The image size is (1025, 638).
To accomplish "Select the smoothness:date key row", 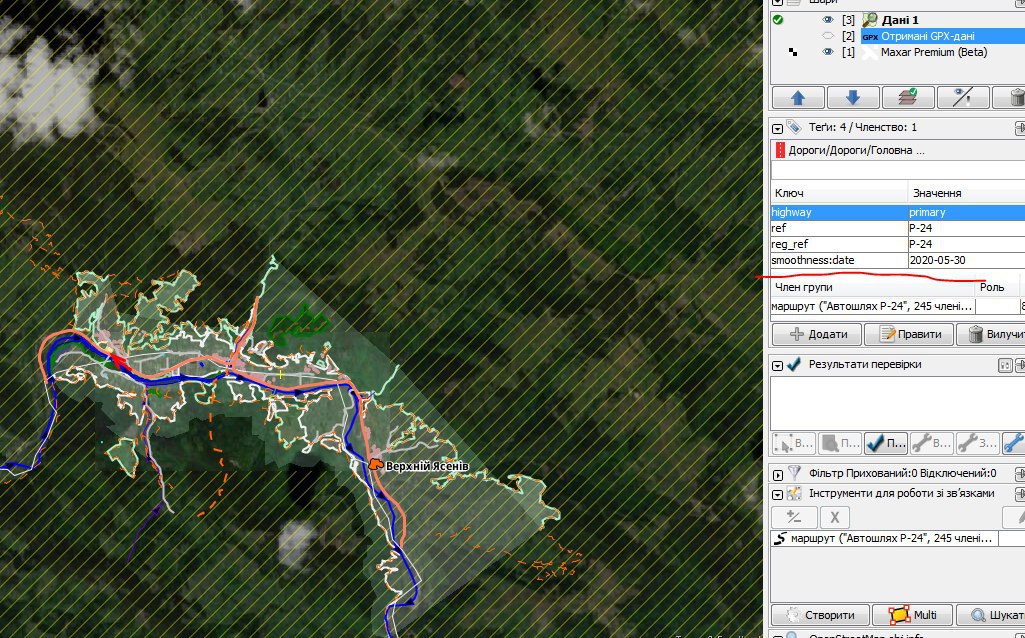I will pyautogui.click(x=839, y=260).
